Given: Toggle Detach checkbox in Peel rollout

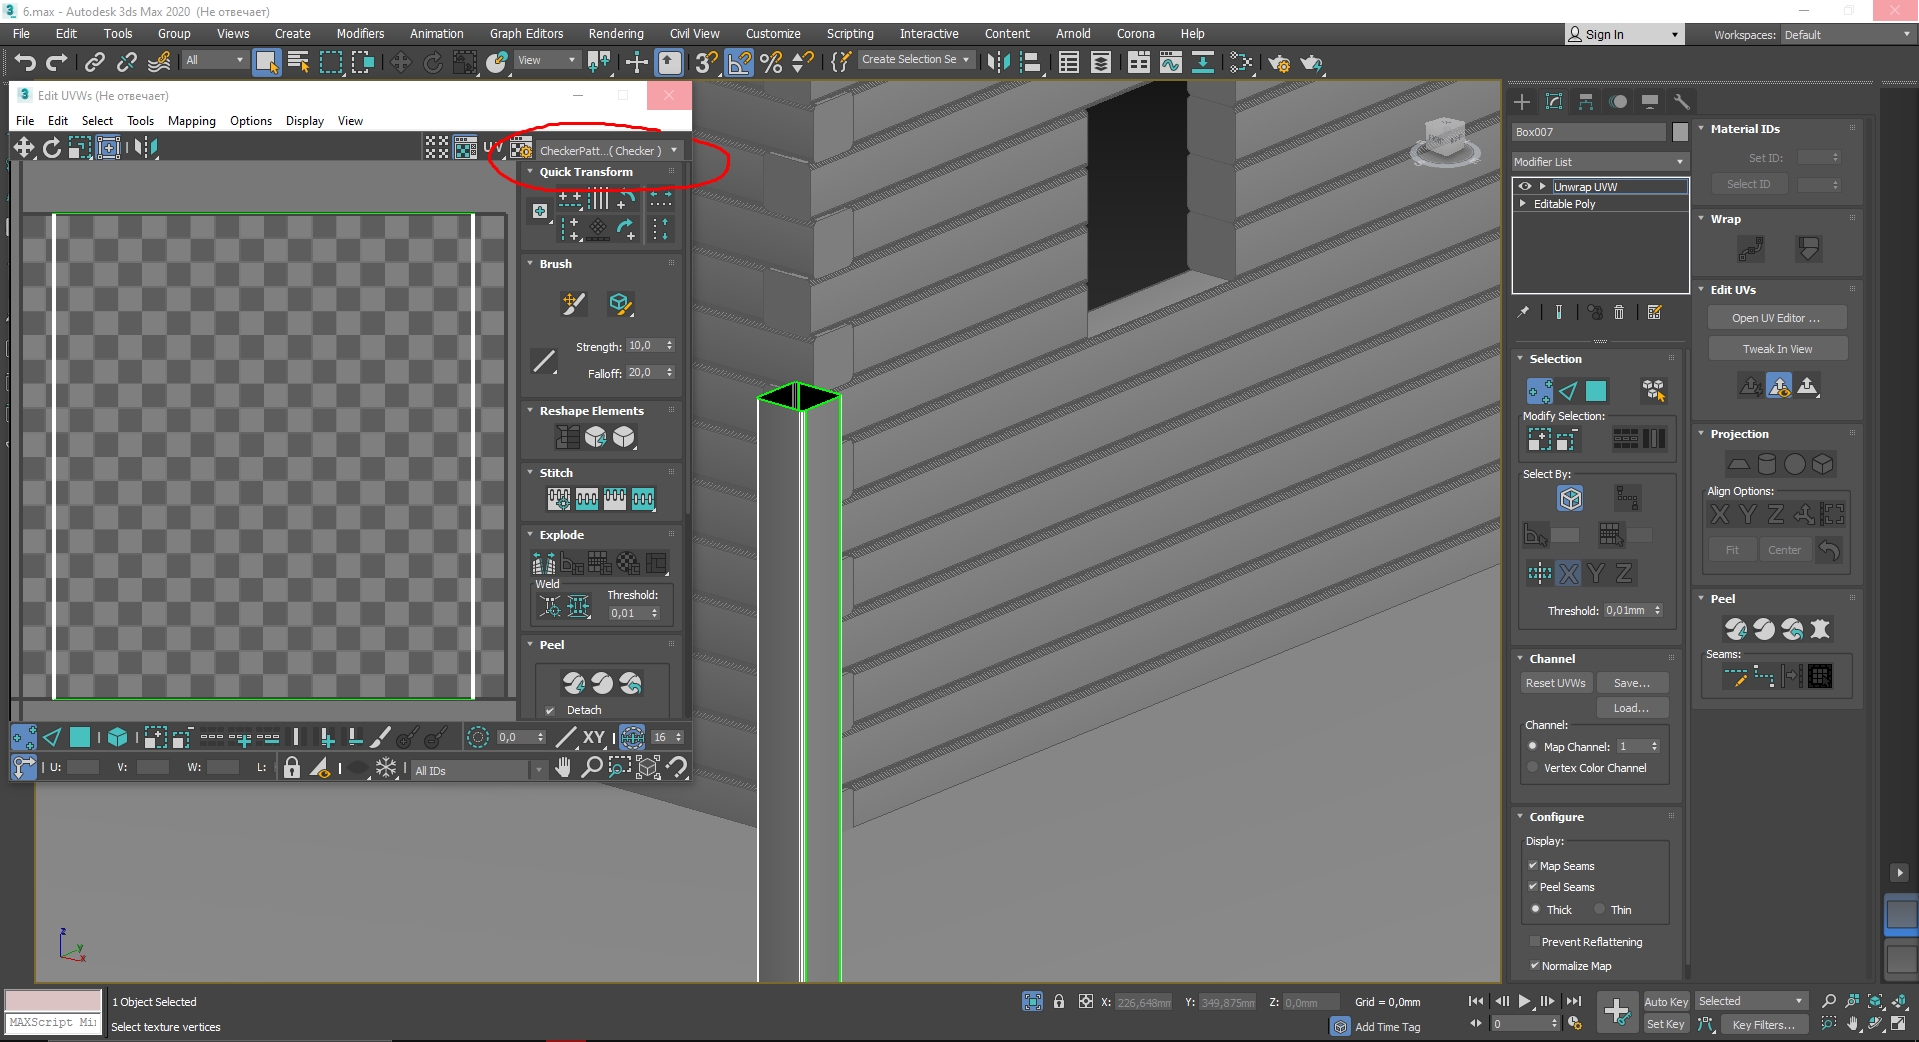Looking at the screenshot, I should click(550, 711).
